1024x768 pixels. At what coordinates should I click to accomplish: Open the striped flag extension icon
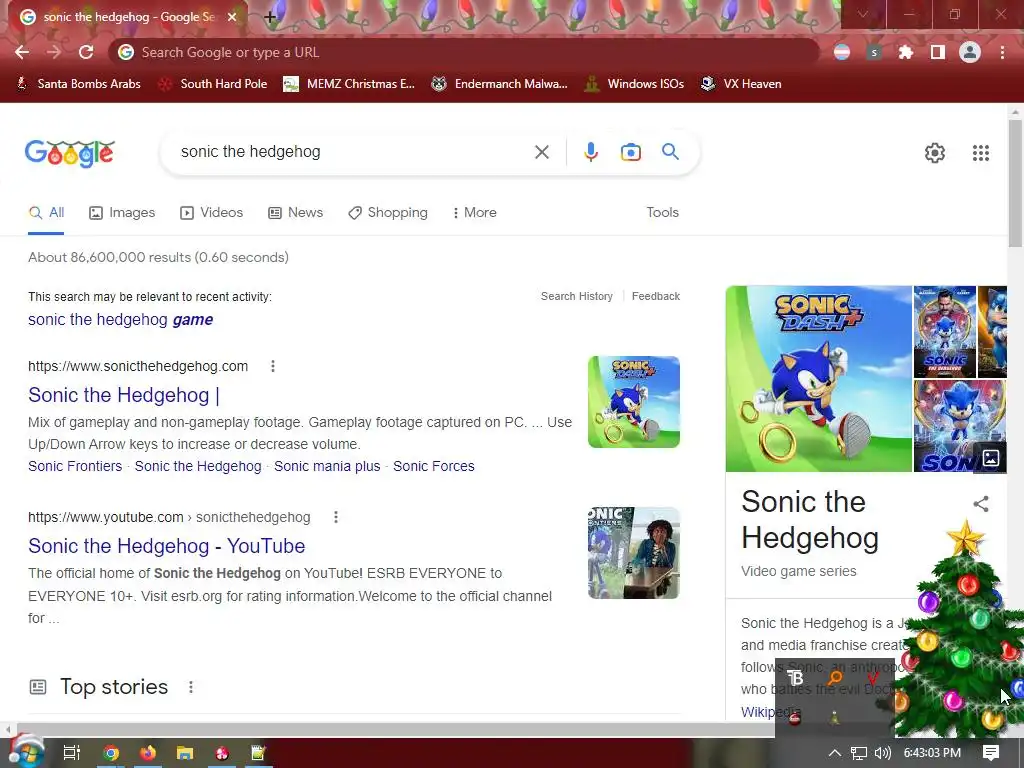pyautogui.click(x=842, y=52)
